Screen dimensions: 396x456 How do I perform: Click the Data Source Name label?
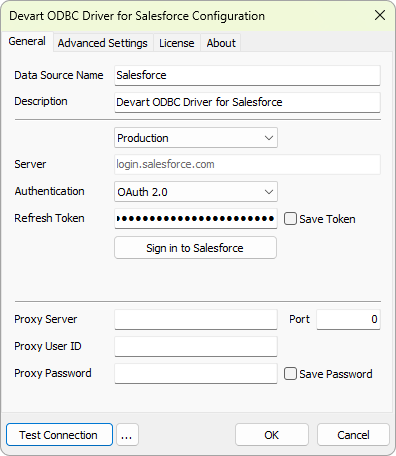click(59, 75)
